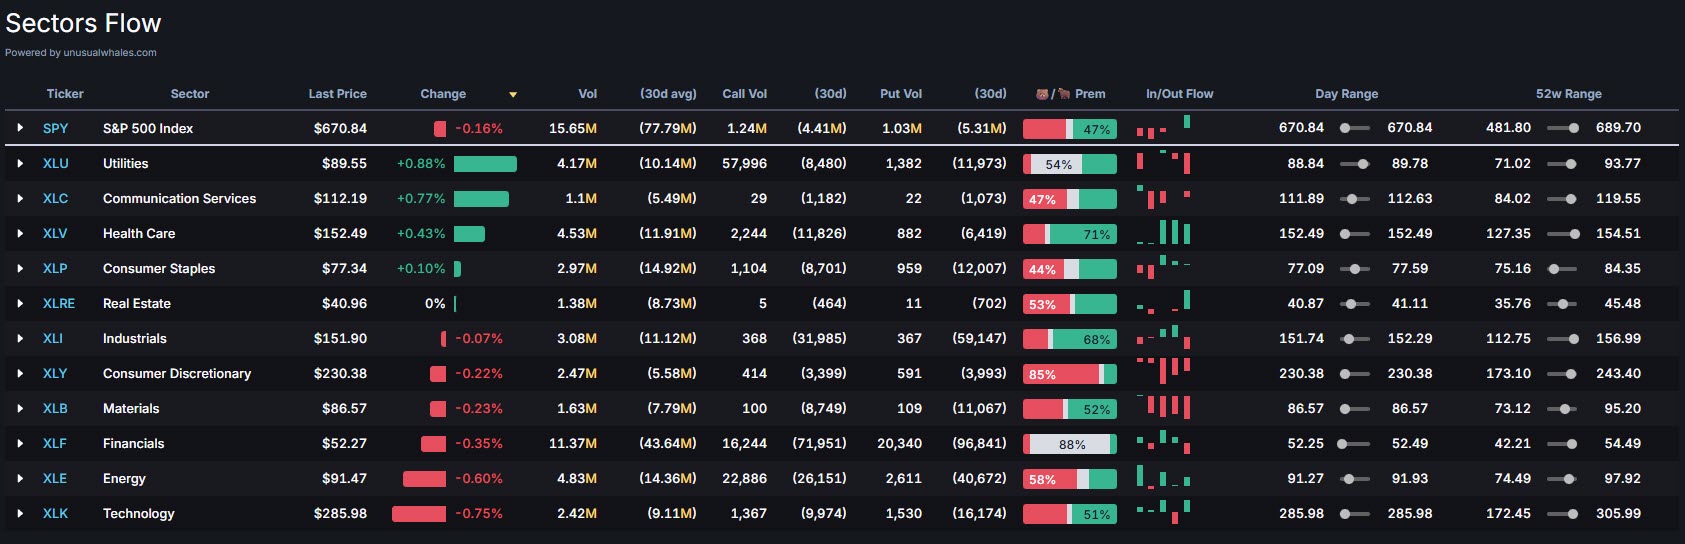Click XLU green change bar +0.88%
This screenshot has height=544, width=1685.
pos(485,164)
